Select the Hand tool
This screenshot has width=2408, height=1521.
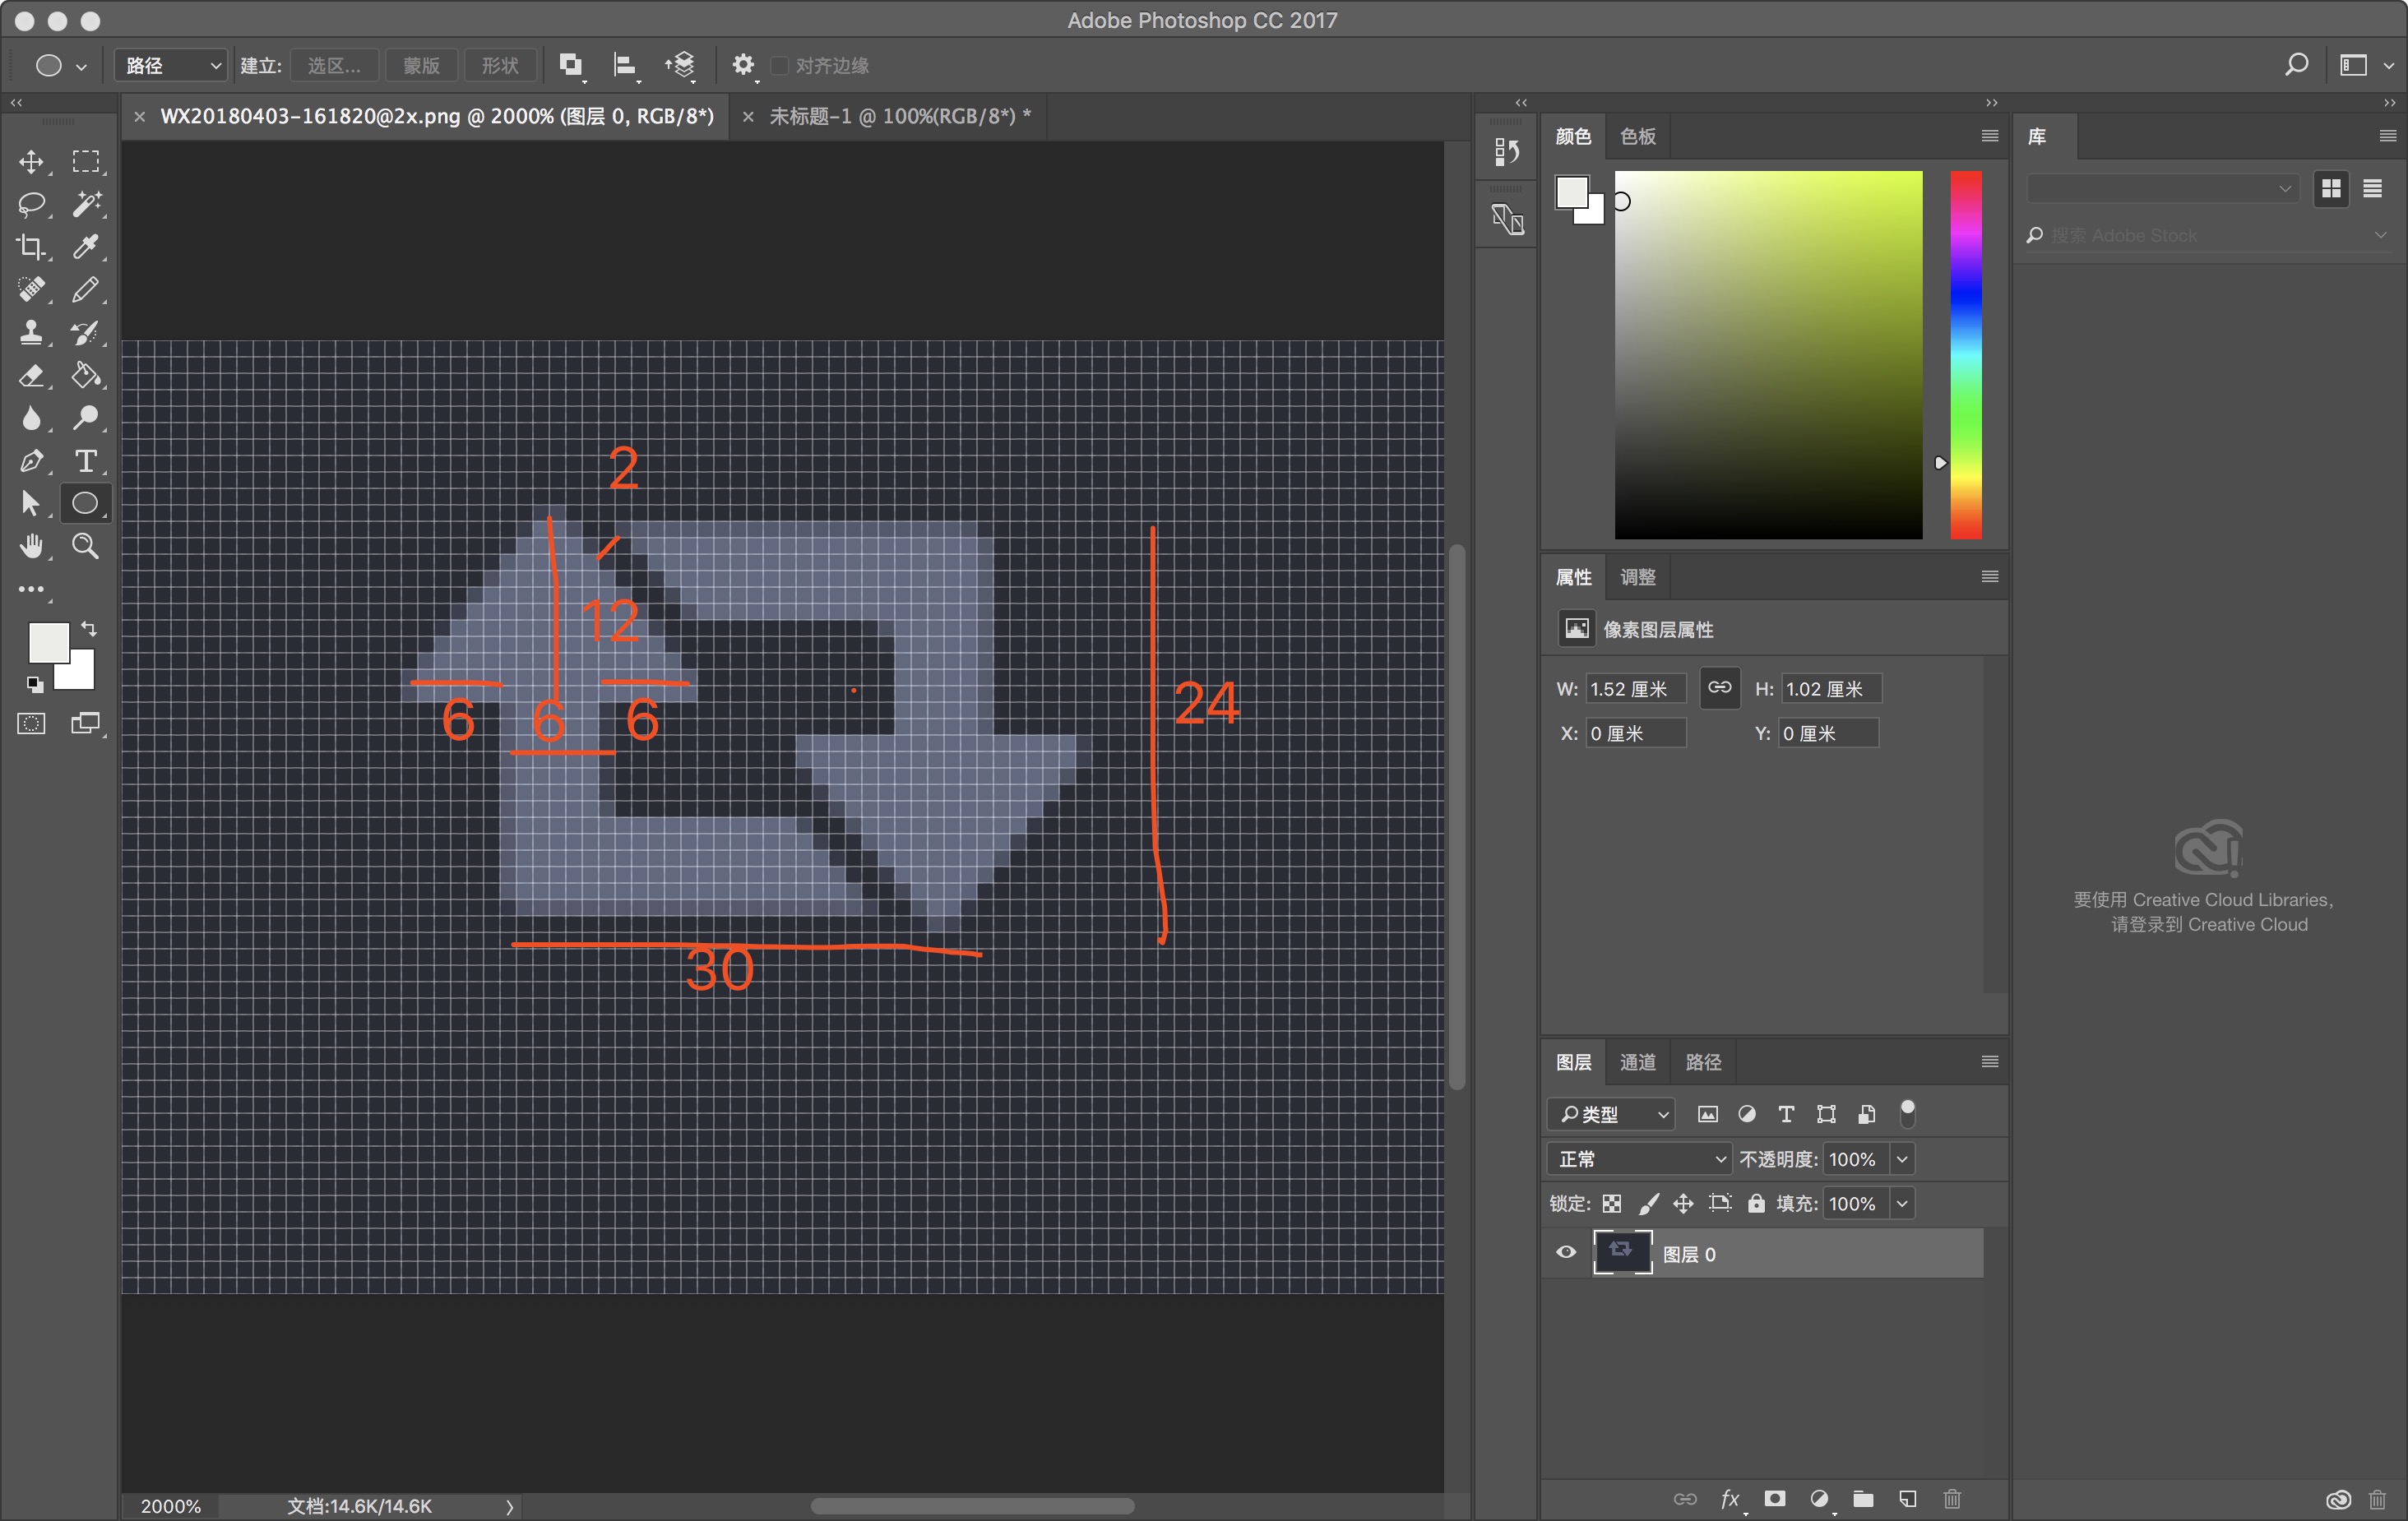[31, 546]
